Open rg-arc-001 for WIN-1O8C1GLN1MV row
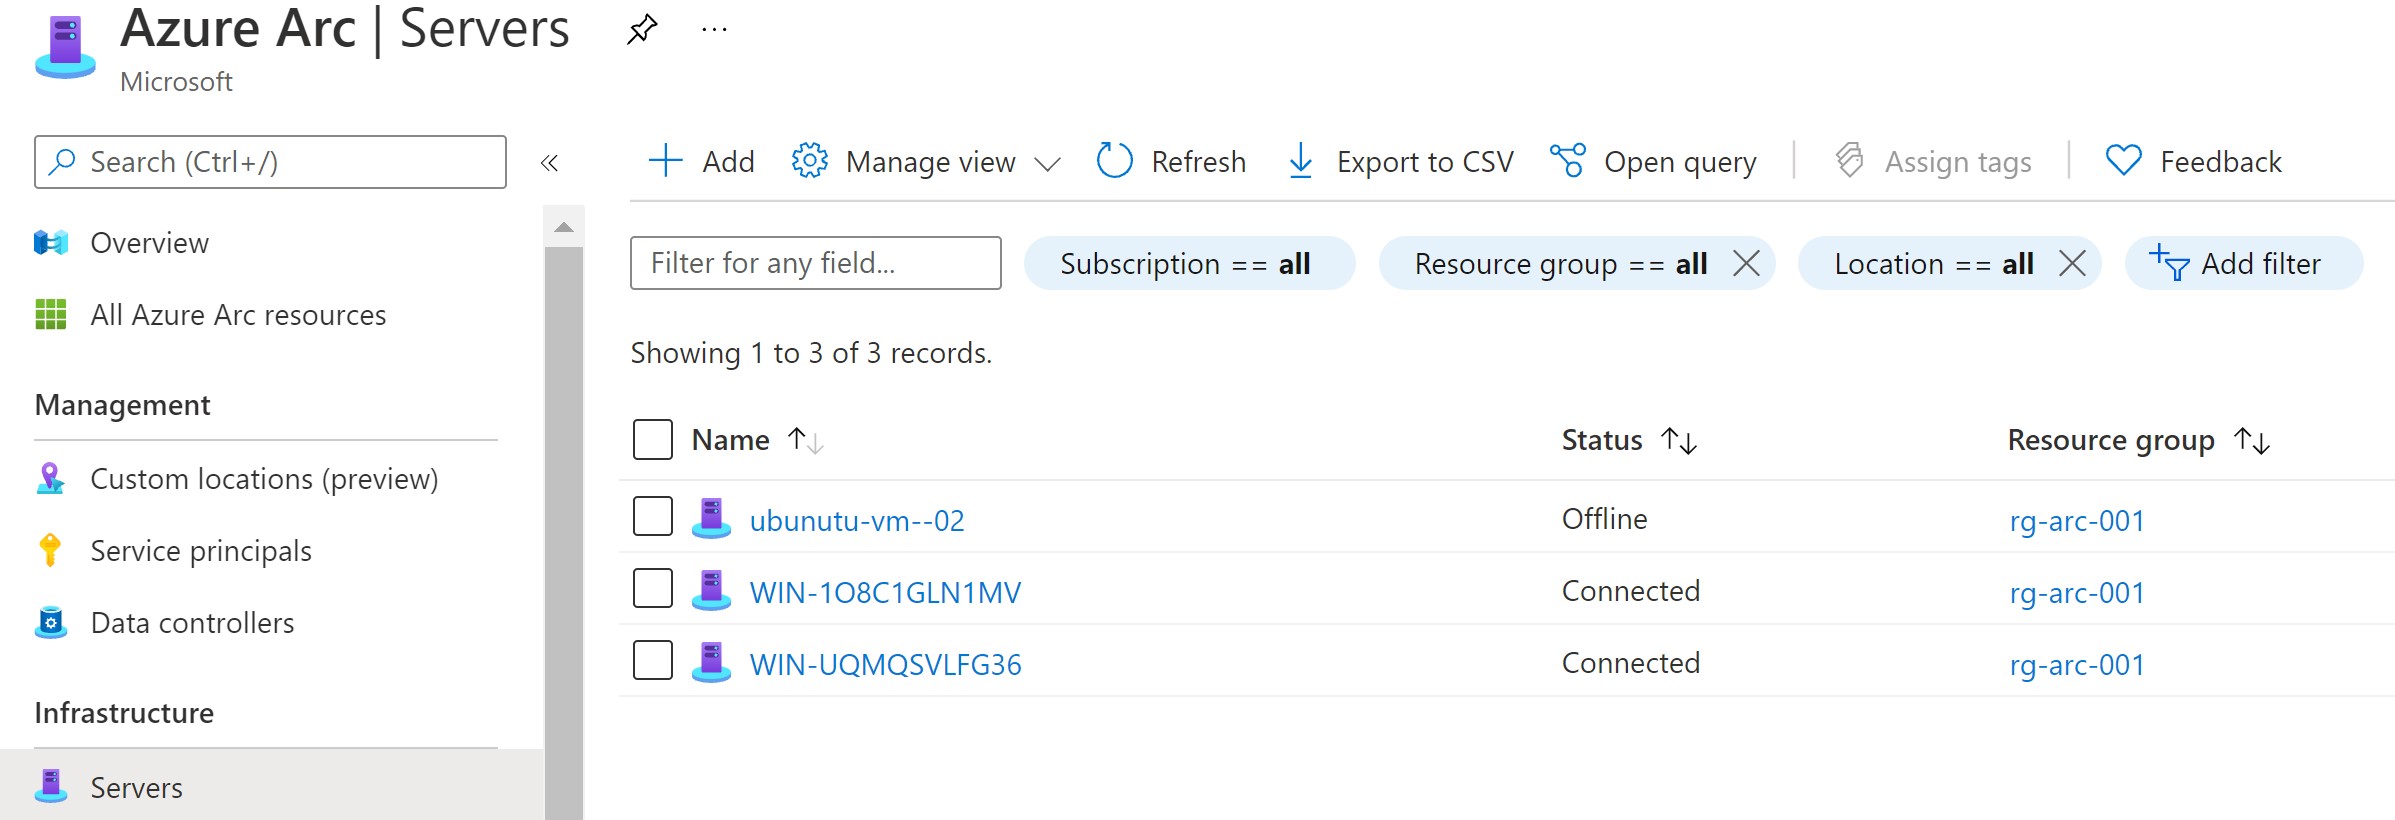The height and width of the screenshot is (820, 2395). pos(2077,593)
